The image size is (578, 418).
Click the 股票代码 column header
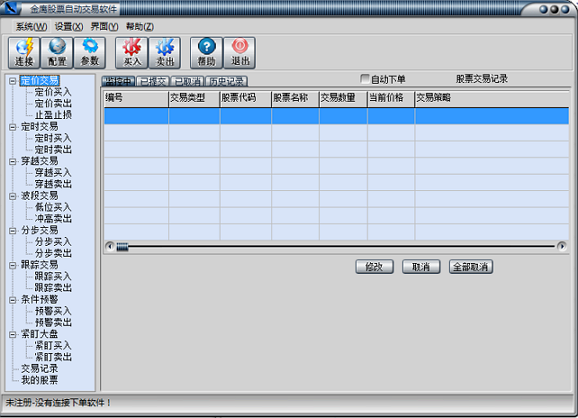pyautogui.click(x=246, y=98)
